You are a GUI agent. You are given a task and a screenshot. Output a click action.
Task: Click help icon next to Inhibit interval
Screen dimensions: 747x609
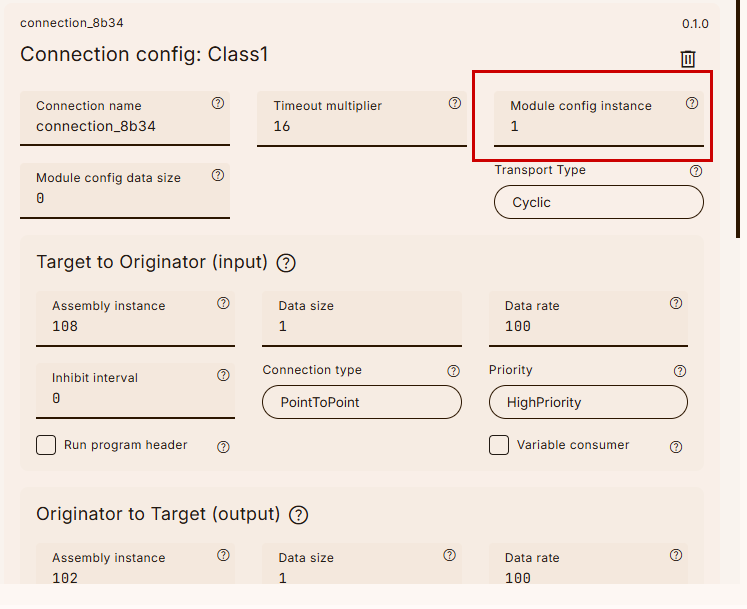(223, 375)
